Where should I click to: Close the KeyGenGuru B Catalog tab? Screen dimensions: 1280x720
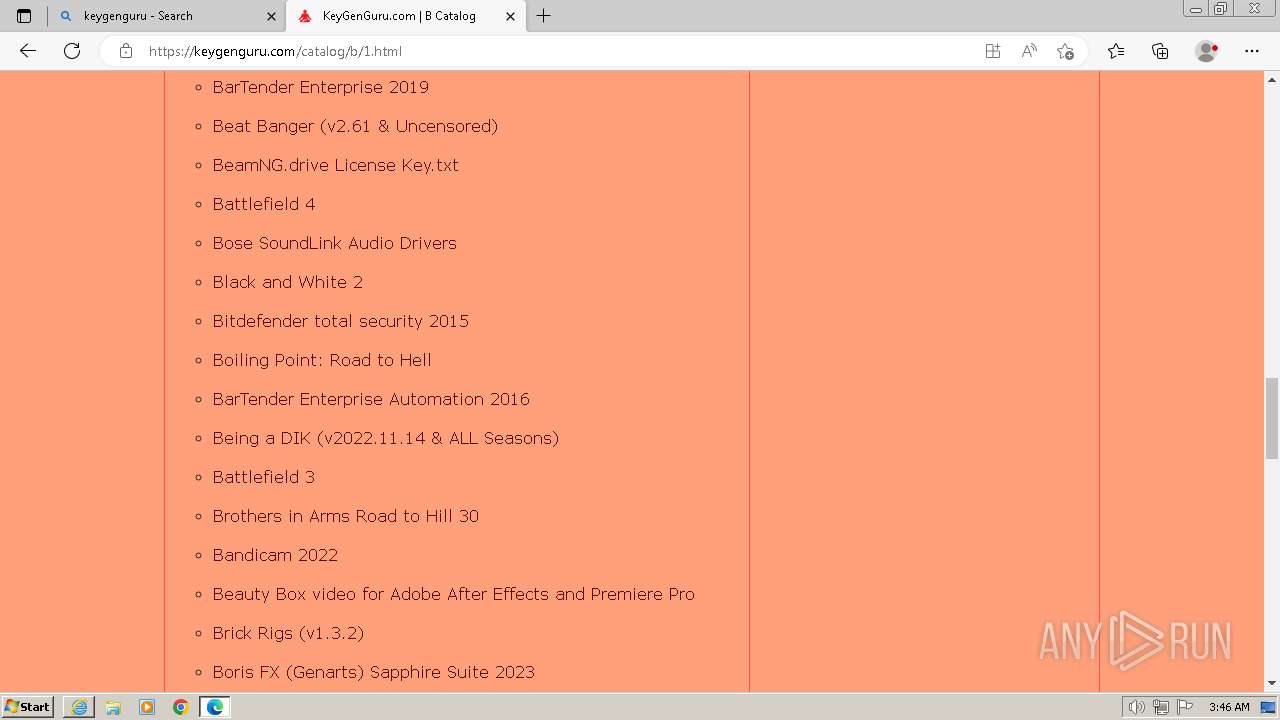pos(511,16)
